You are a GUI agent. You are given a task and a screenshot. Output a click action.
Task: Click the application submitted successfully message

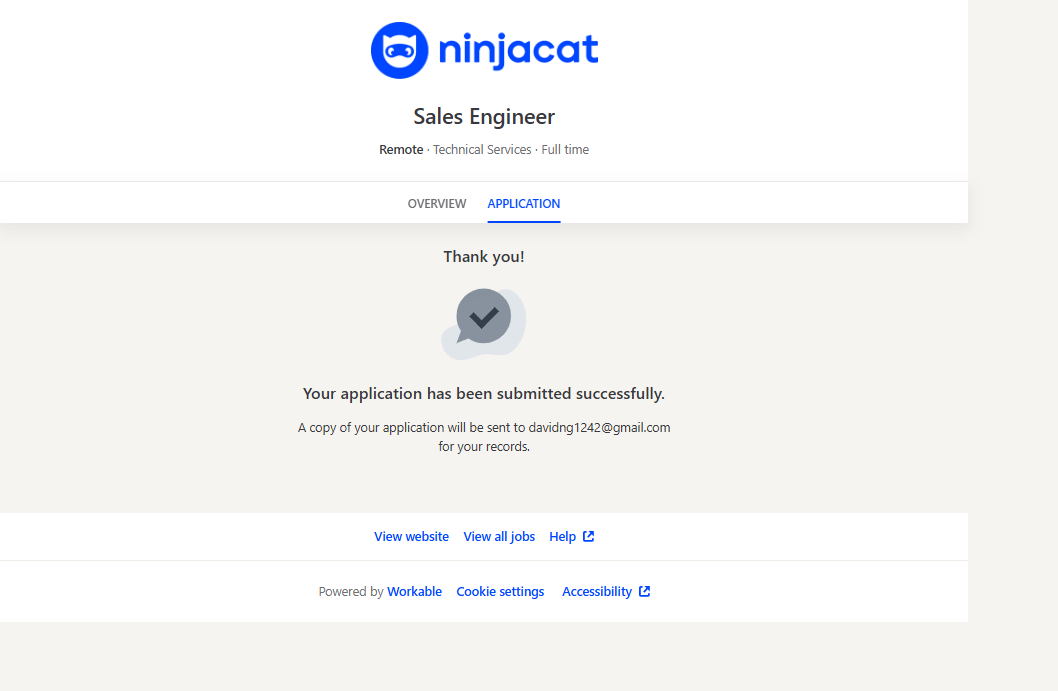[x=484, y=394]
